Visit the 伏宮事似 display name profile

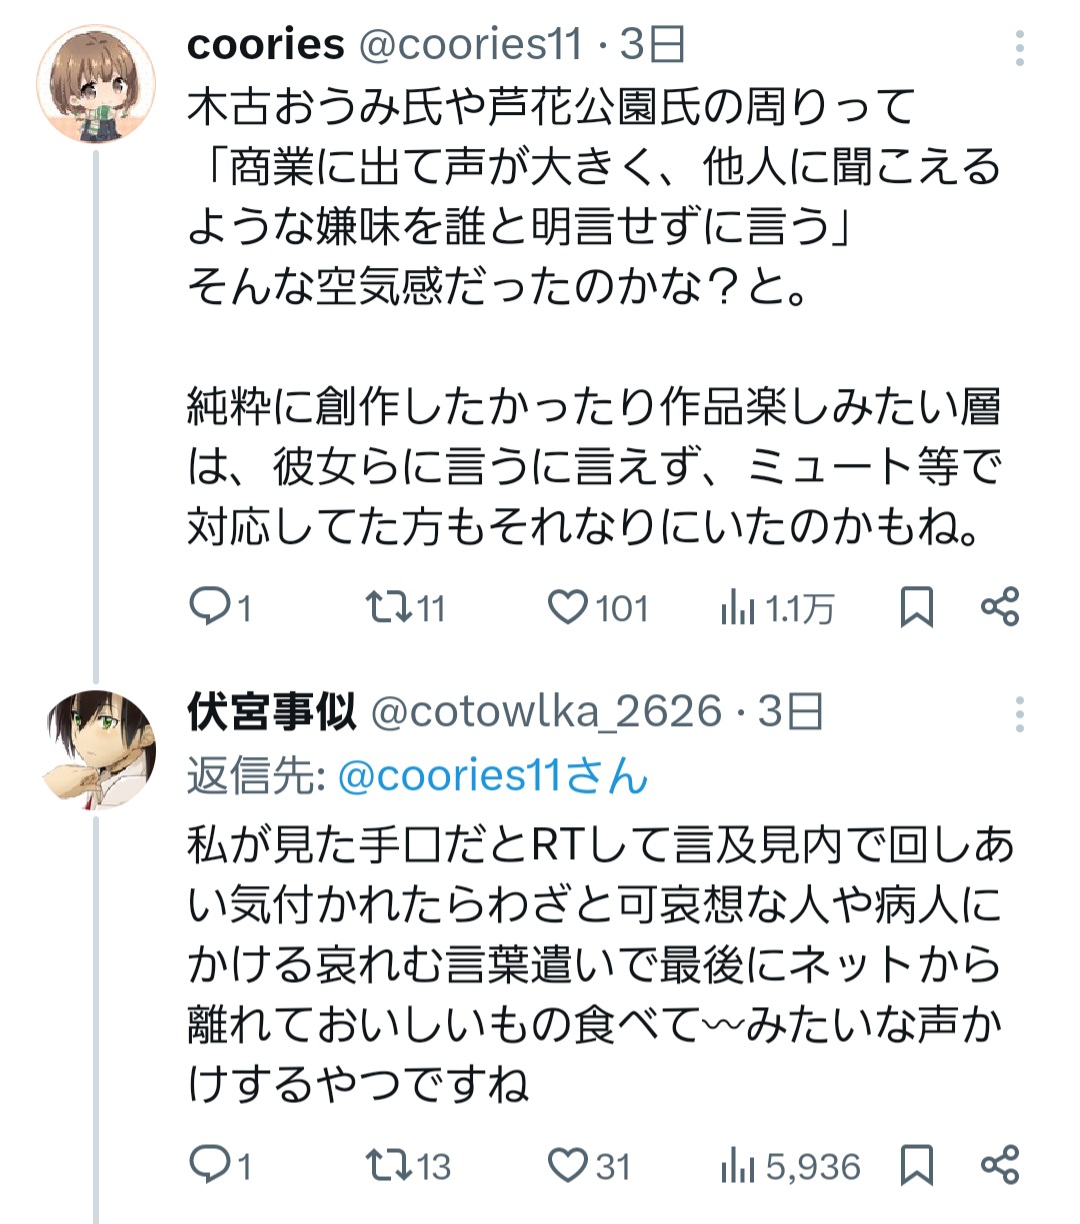271,712
